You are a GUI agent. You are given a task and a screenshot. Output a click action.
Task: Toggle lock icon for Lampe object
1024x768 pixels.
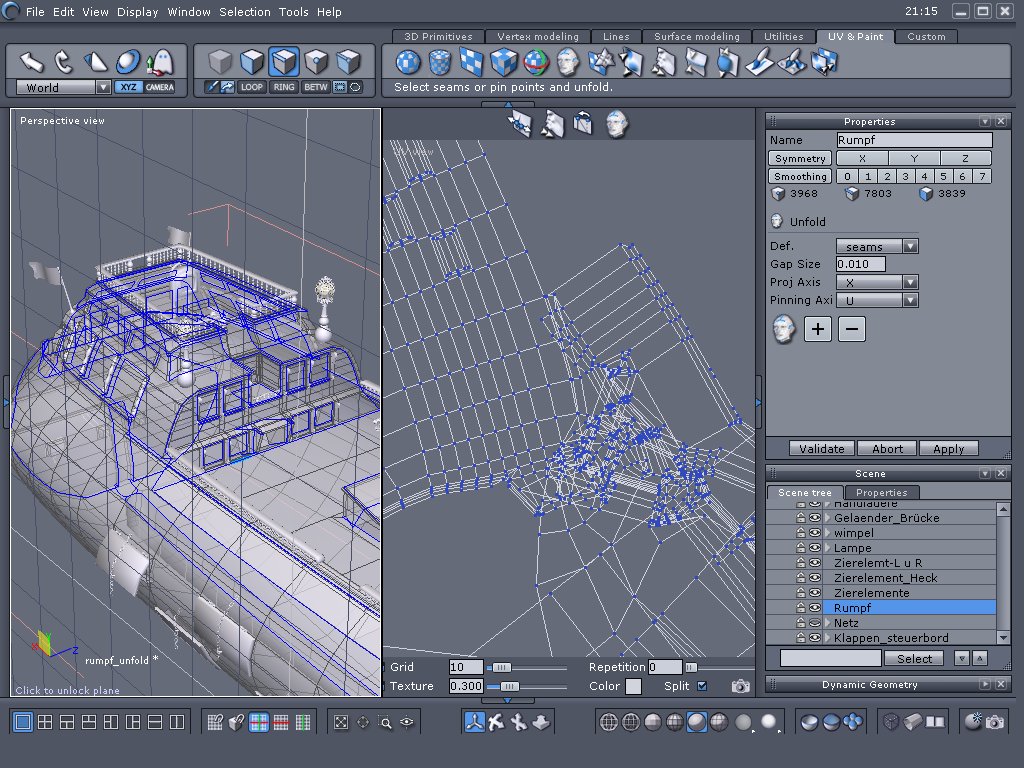coord(801,548)
